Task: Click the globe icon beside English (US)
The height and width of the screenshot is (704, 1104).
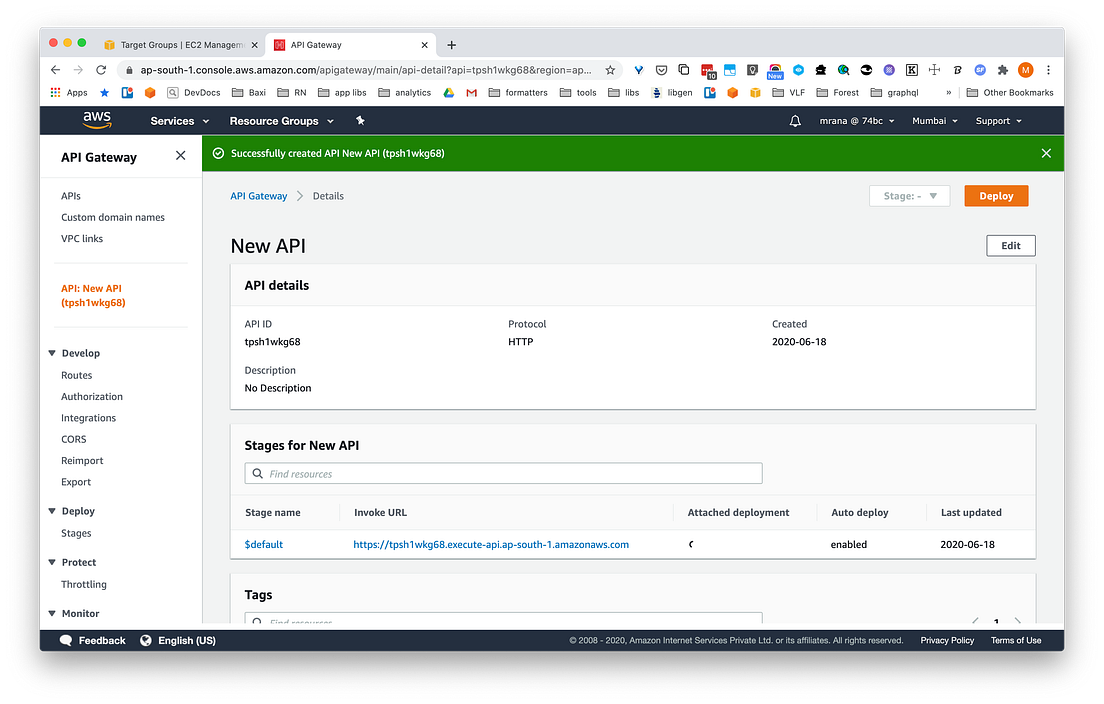Action: click(x=149, y=640)
